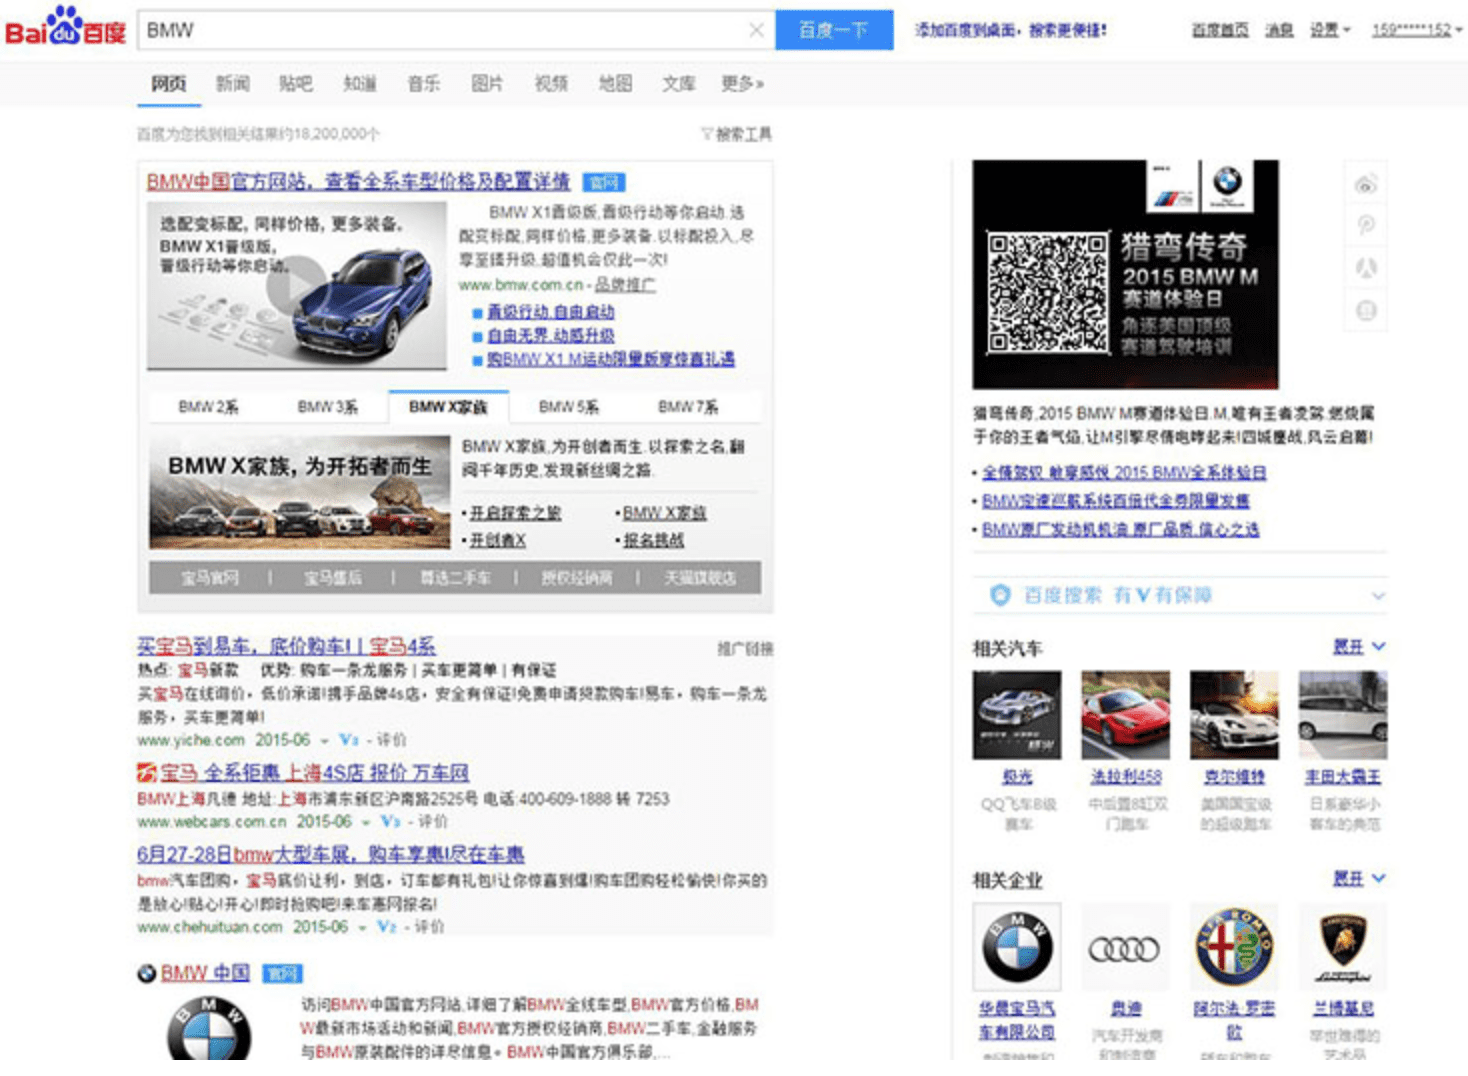This screenshot has width=1468, height=1076.
Task: Open the 报名挑战 link
Action: pos(654,540)
